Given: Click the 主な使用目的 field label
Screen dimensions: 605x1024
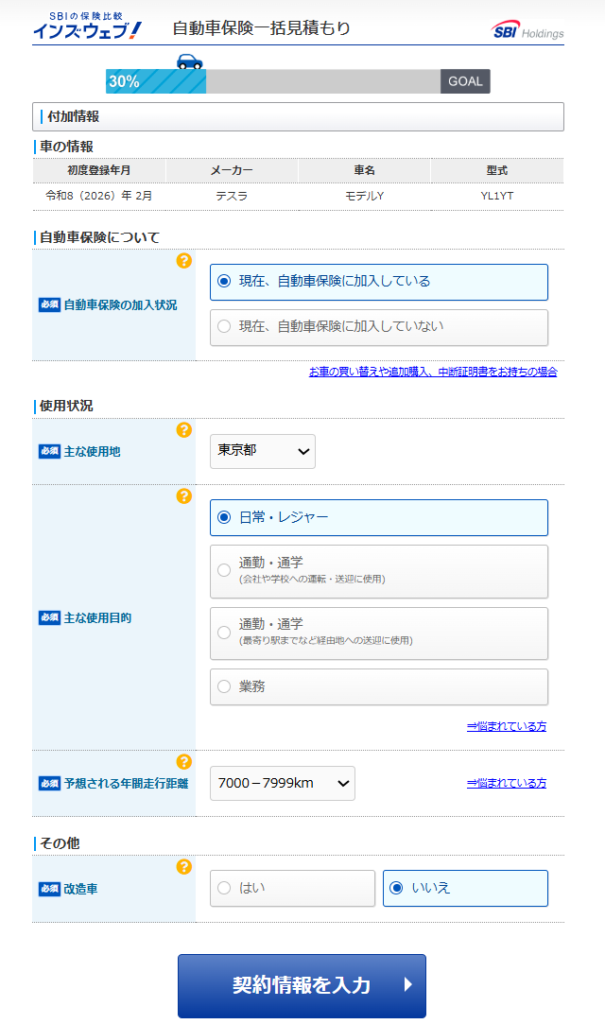Looking at the screenshot, I should [x=97, y=618].
